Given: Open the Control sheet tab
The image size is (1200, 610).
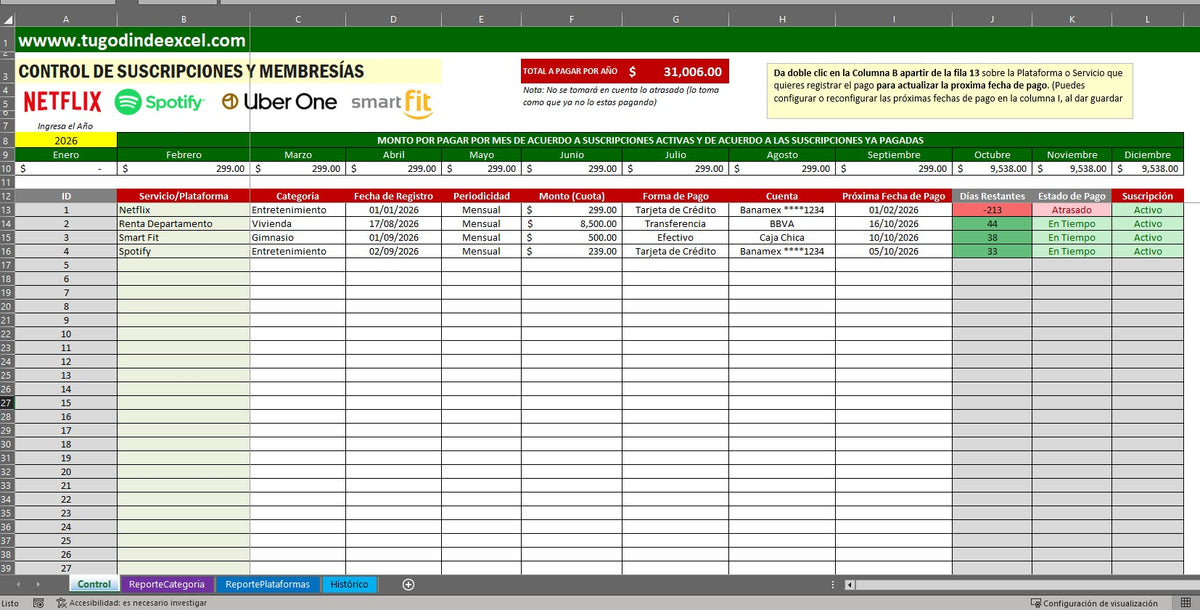Looking at the screenshot, I should pos(94,584).
